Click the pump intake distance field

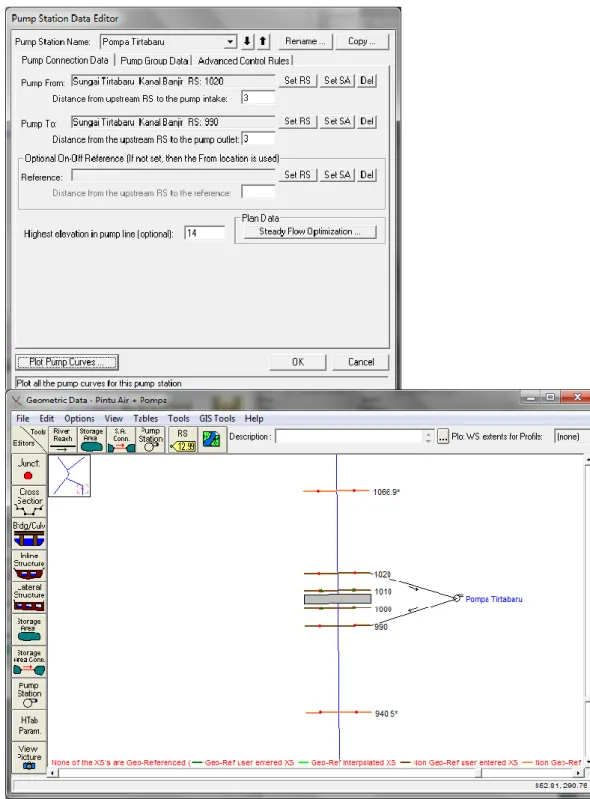[258, 98]
